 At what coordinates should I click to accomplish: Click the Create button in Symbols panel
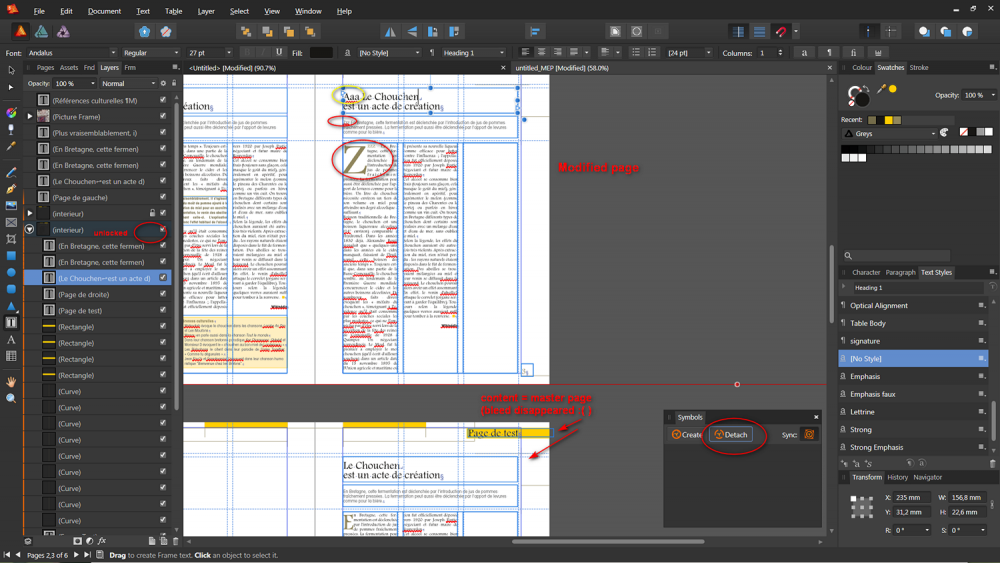click(686, 435)
